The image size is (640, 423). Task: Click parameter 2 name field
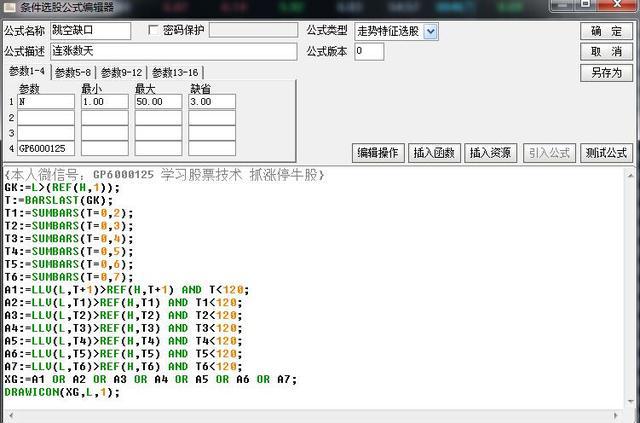[x=46, y=118]
